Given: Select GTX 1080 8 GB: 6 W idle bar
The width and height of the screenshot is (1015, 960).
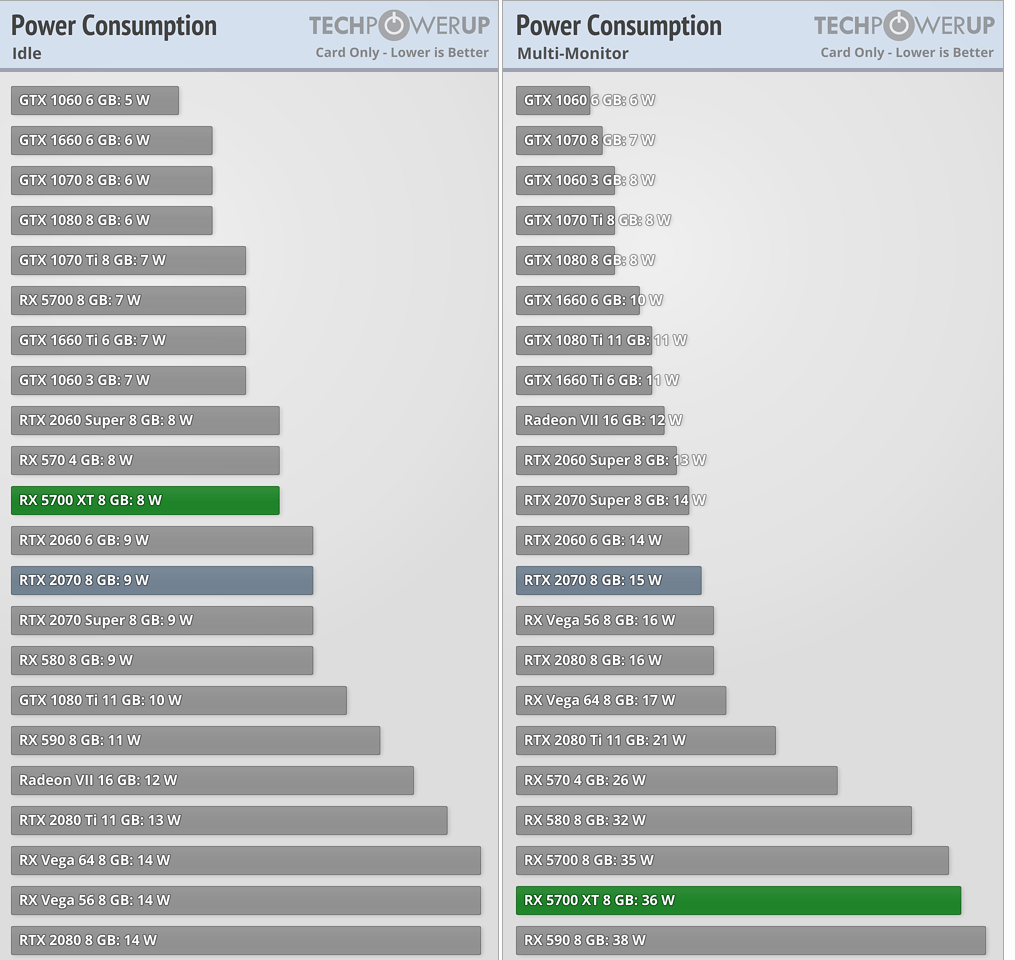Looking at the screenshot, I should point(111,220).
